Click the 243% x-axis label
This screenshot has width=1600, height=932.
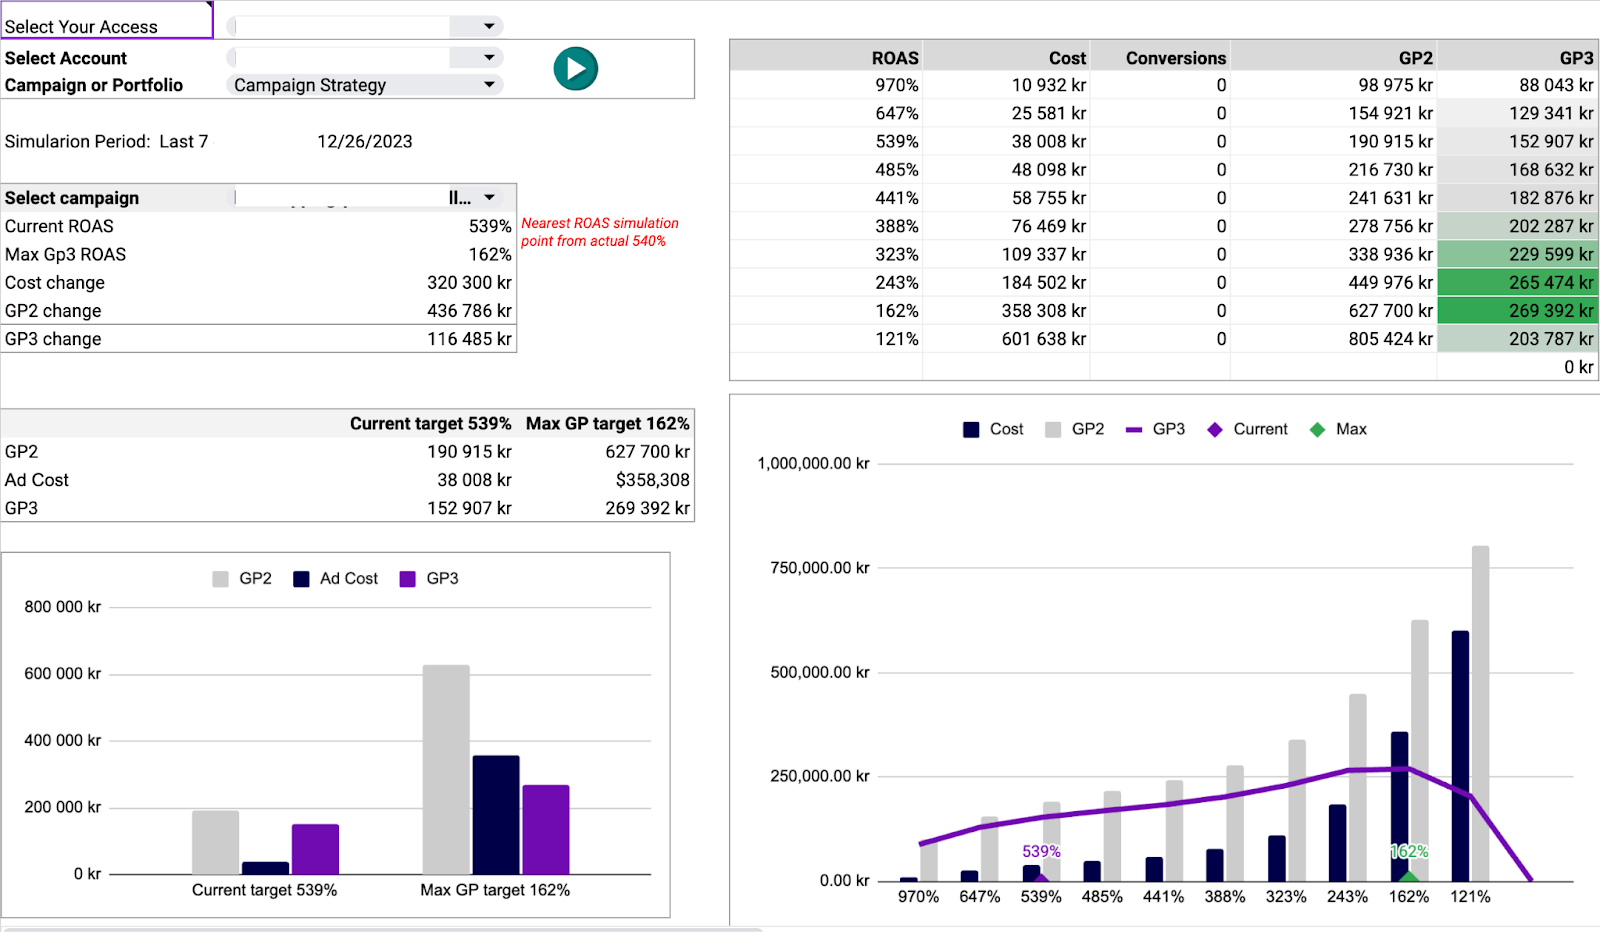pyautogui.click(x=1347, y=896)
